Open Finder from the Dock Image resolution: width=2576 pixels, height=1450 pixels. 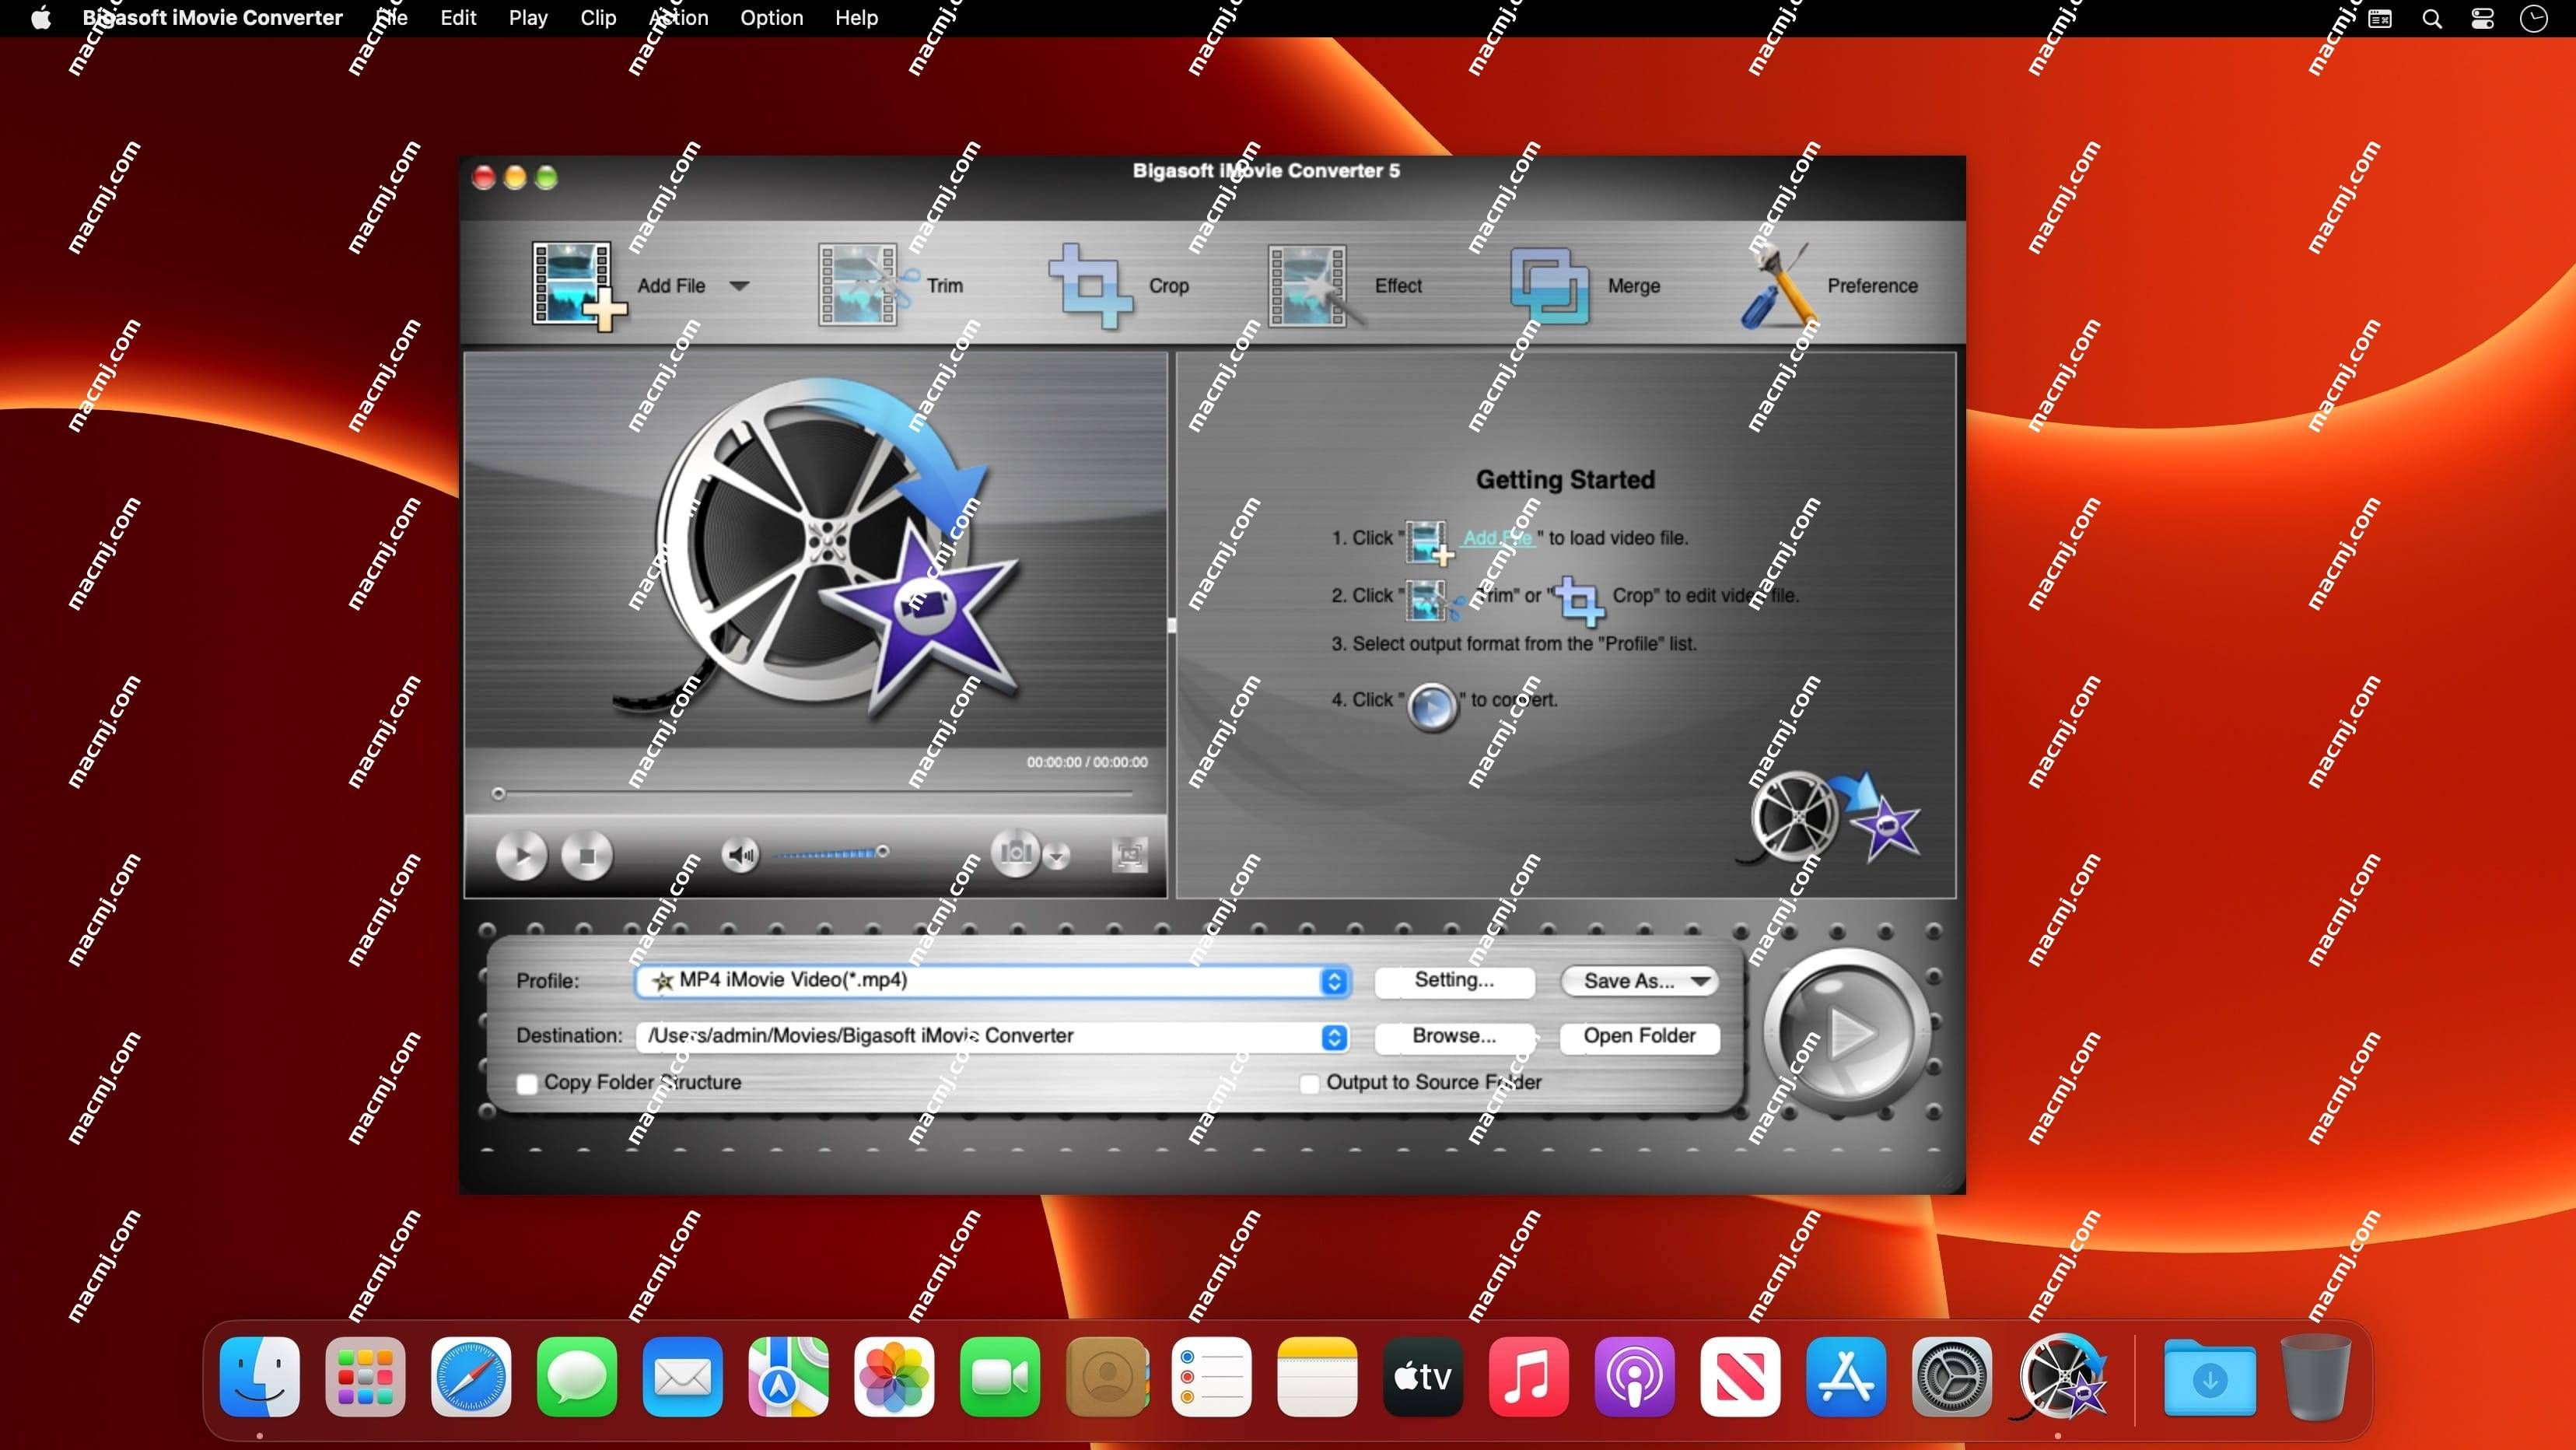coord(259,1377)
